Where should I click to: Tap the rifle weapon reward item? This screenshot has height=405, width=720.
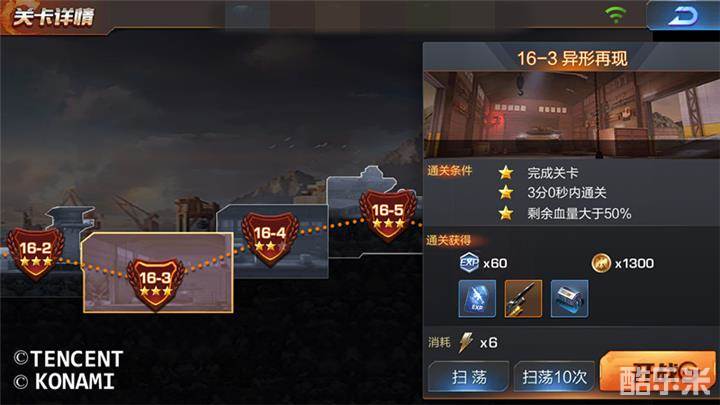coord(523,299)
